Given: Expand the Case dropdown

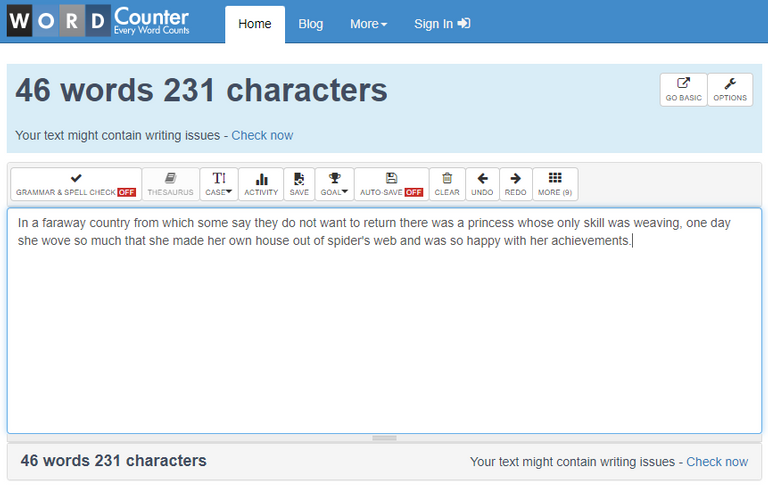Looking at the screenshot, I should point(218,184).
